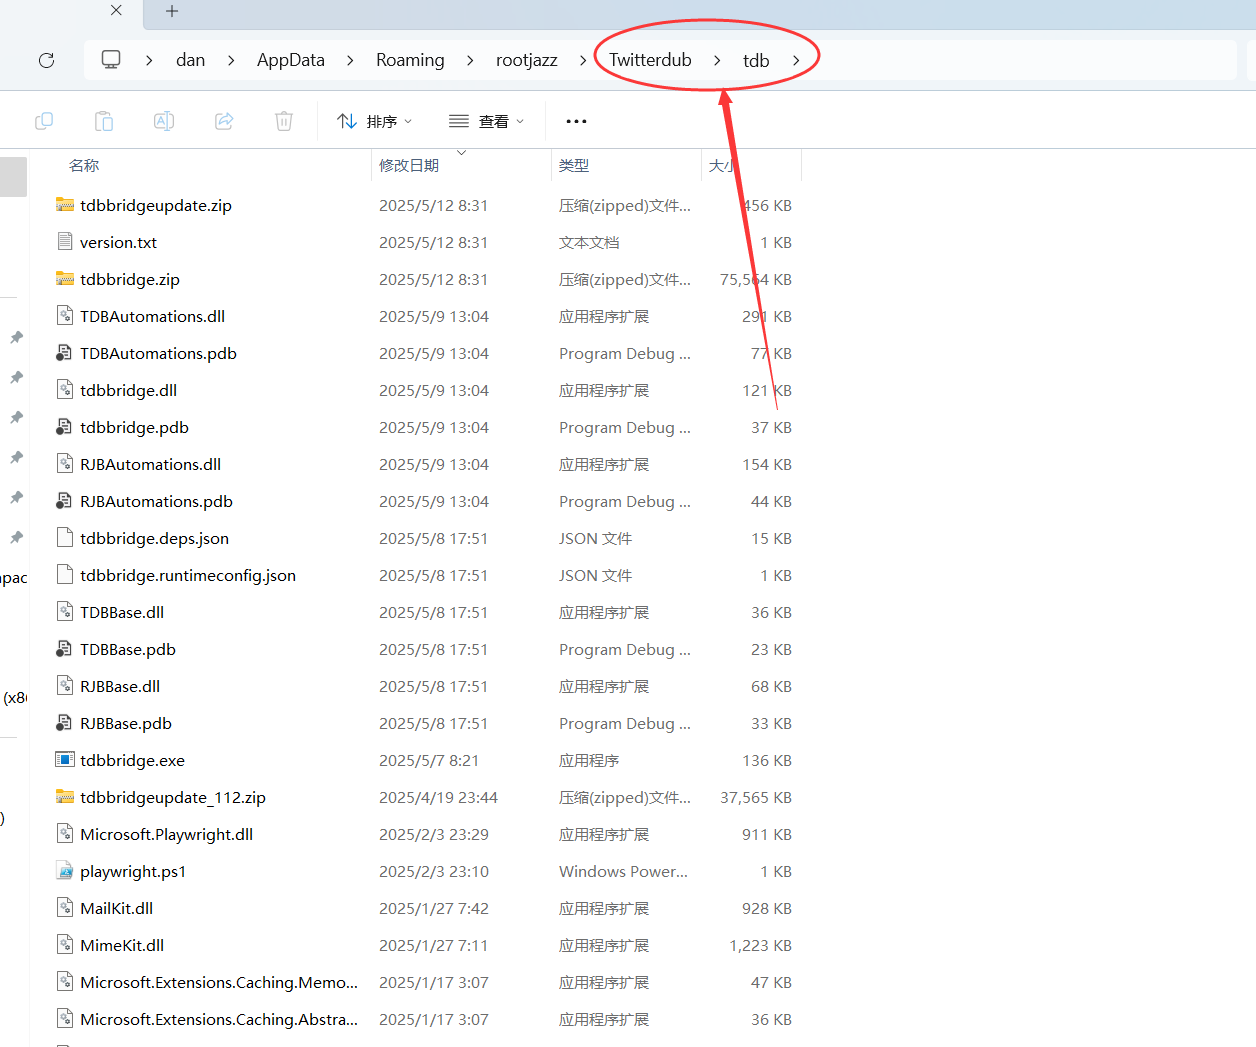Go to rootjazz folder in breadcrumb
Viewport: 1256px width, 1047px height.
point(526,60)
